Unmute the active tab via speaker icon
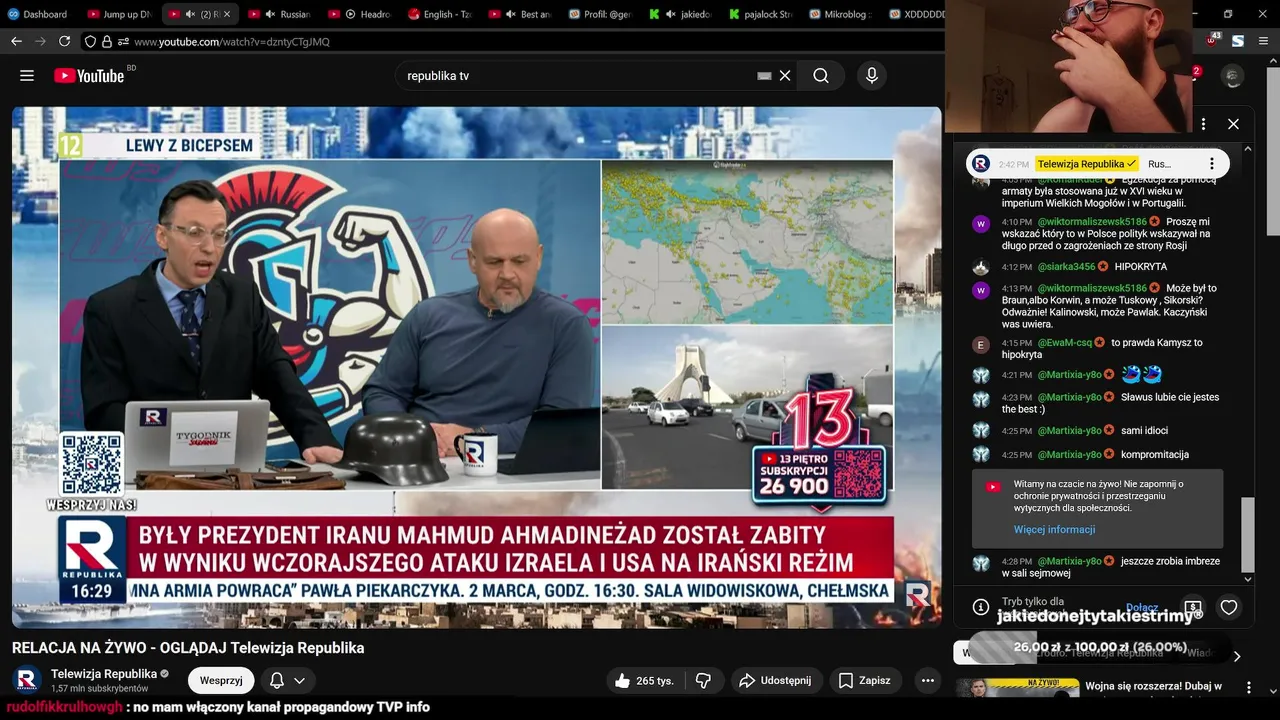 click(x=190, y=14)
